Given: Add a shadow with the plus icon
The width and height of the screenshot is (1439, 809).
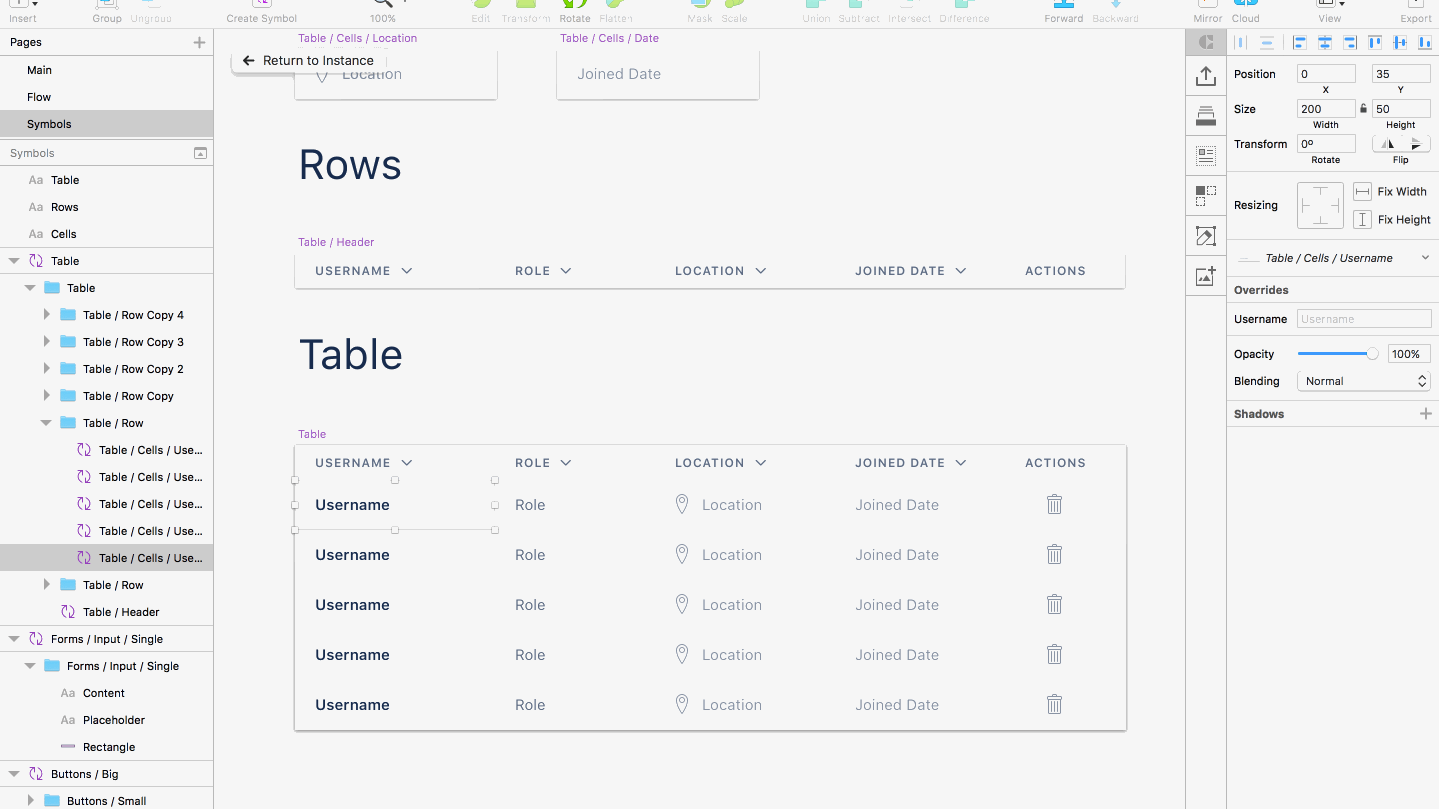Looking at the screenshot, I should [1426, 413].
